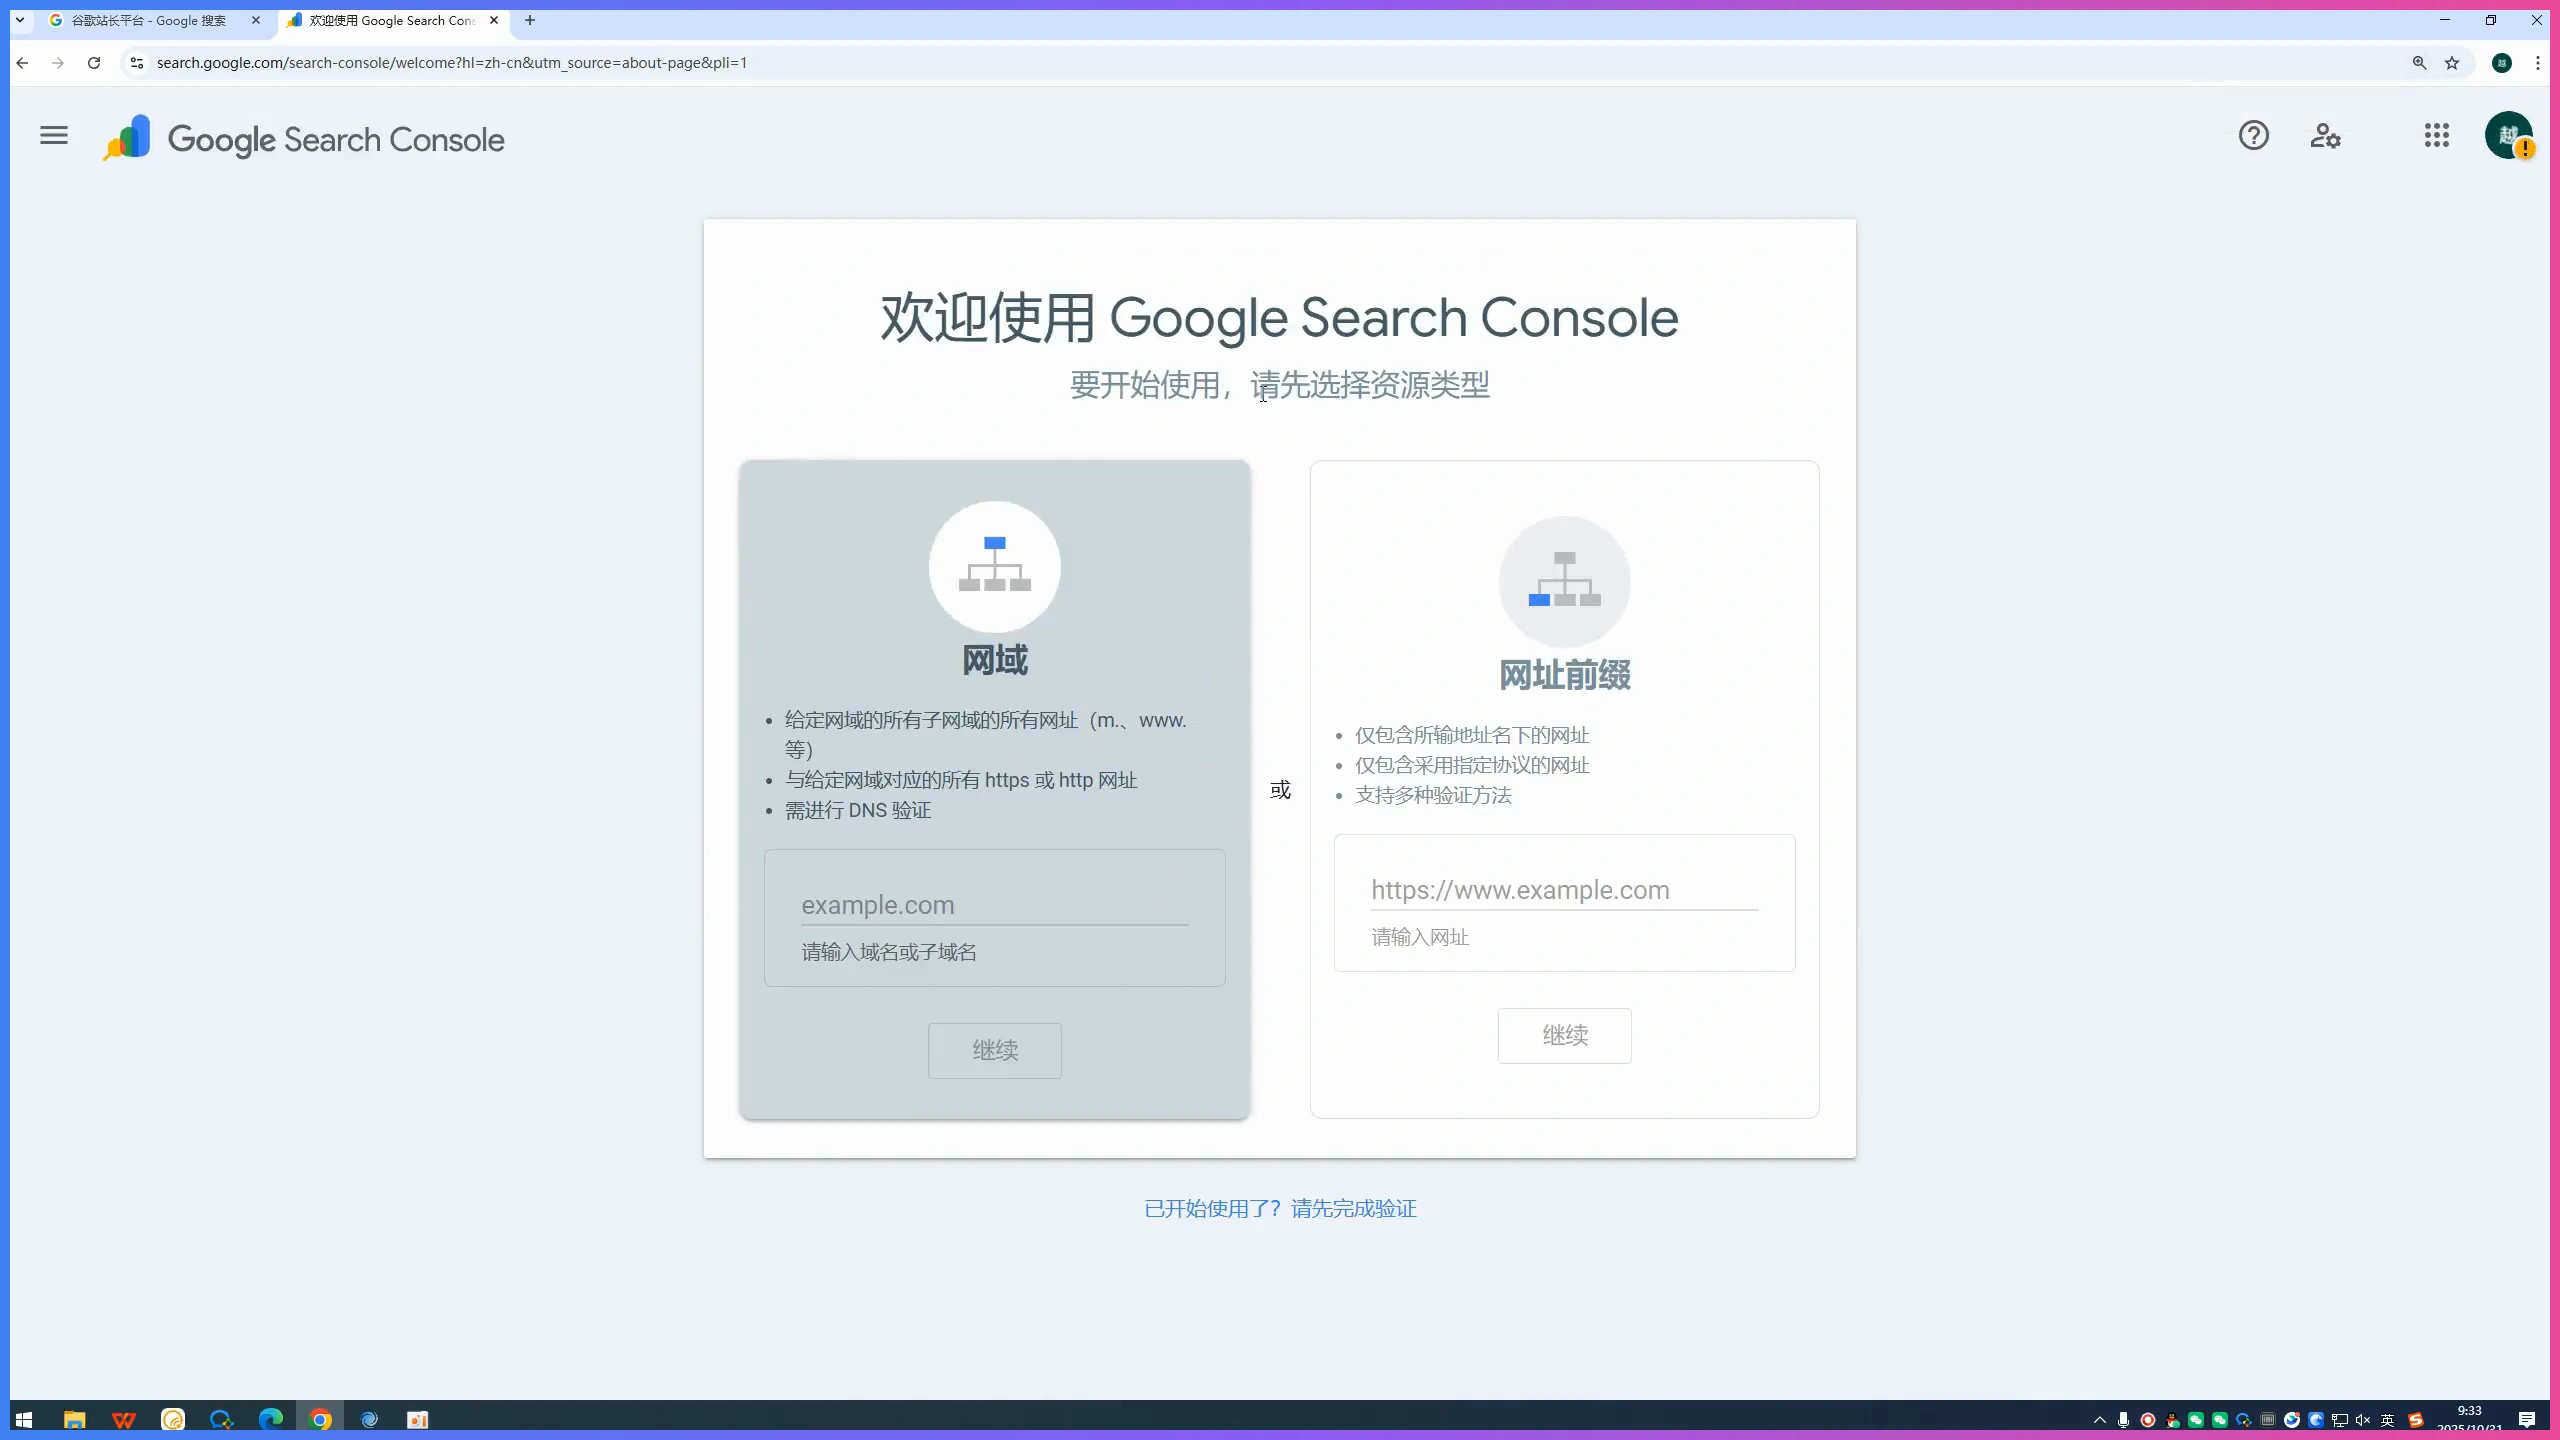This screenshot has height=1440, width=2560.
Task: Go back in browser history
Action: pyautogui.click(x=22, y=63)
